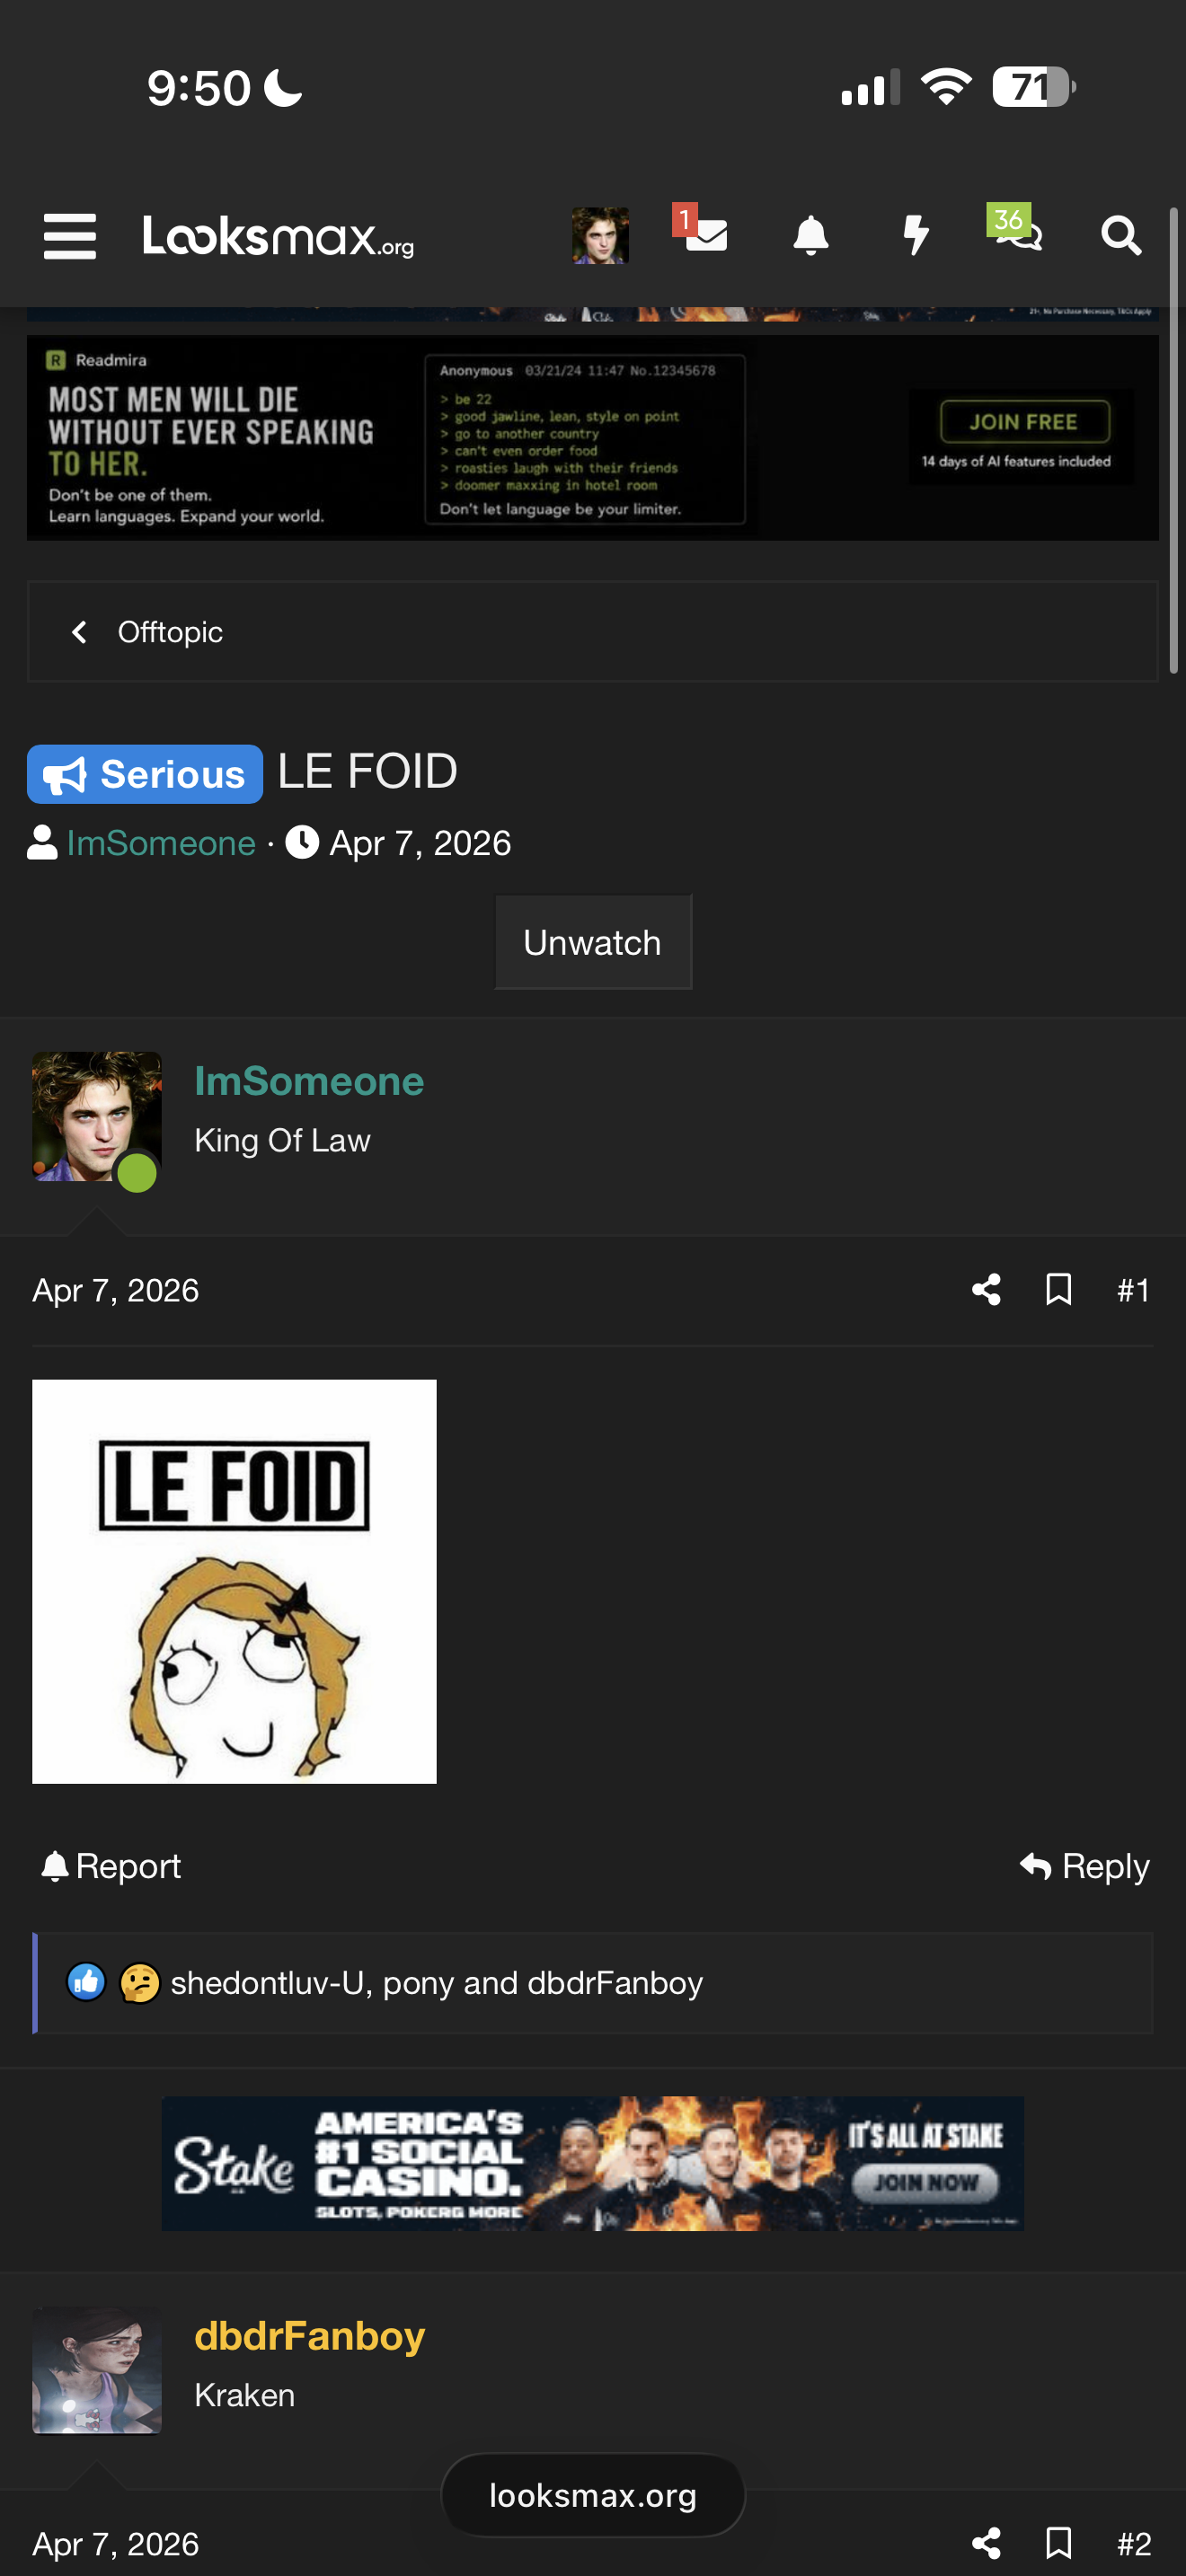Image resolution: width=1186 pixels, height=2576 pixels.
Task: Share post #1 via the share icon
Action: [986, 1290]
